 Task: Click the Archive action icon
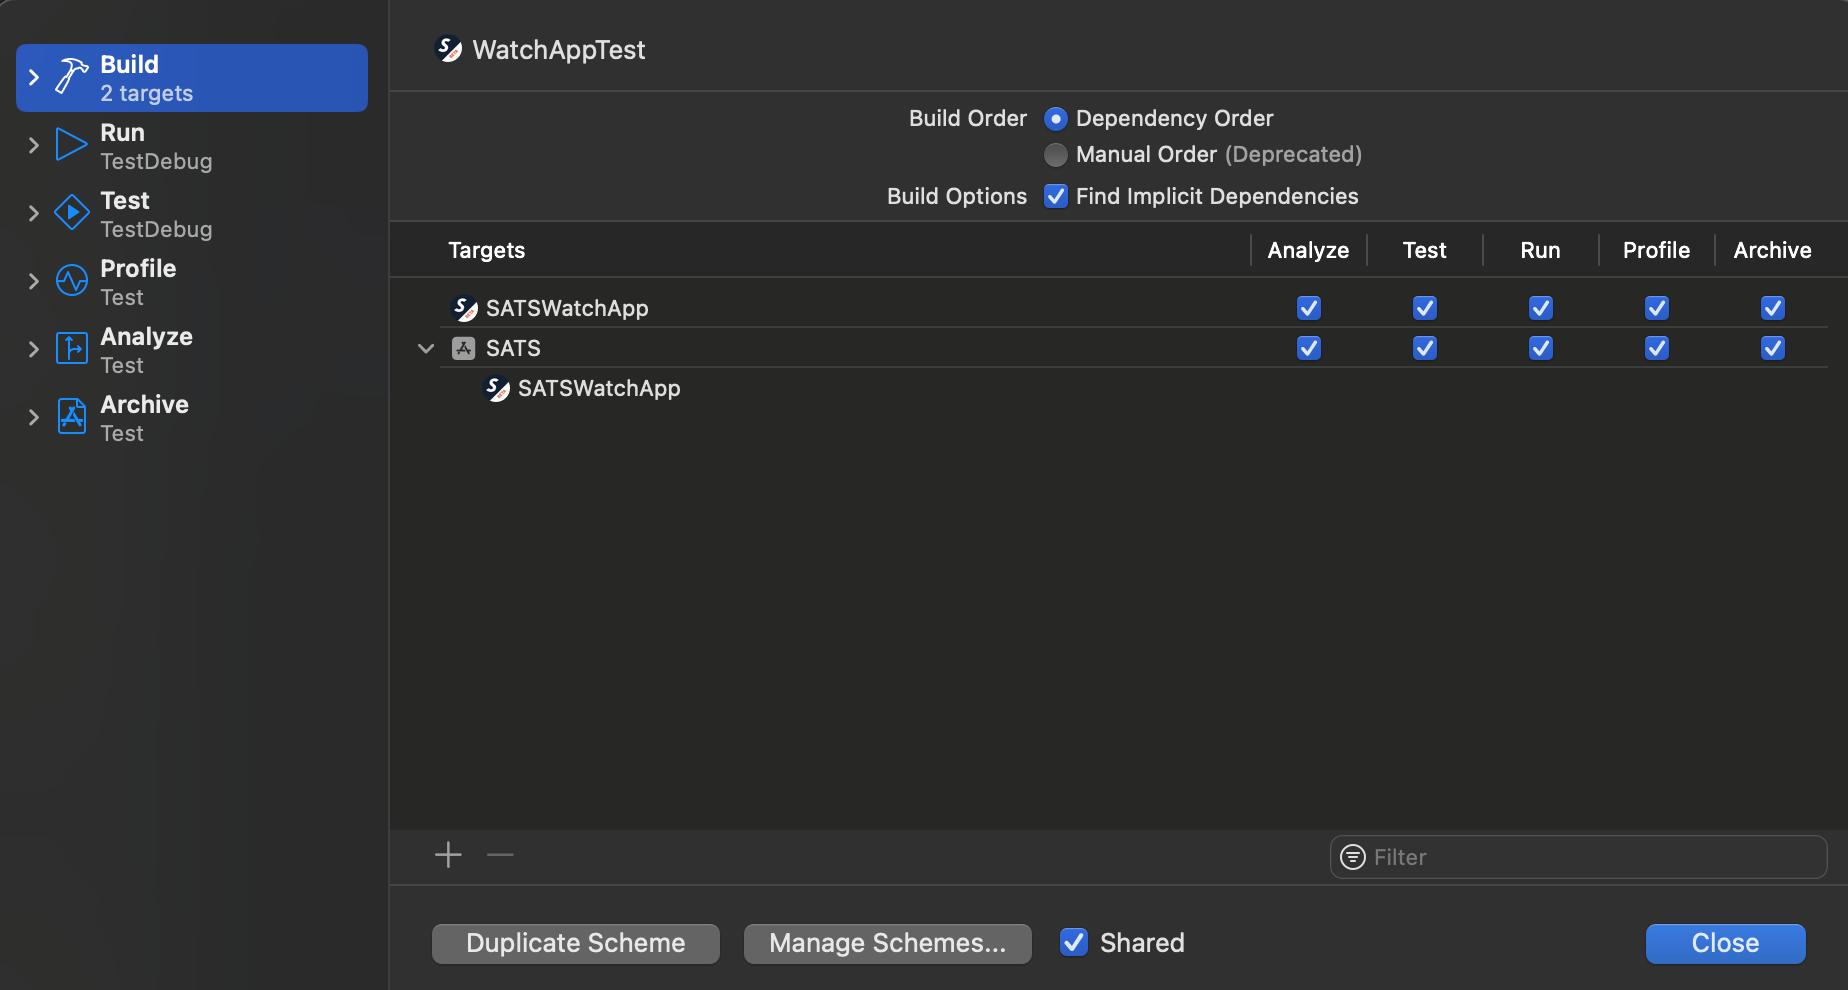coord(71,417)
